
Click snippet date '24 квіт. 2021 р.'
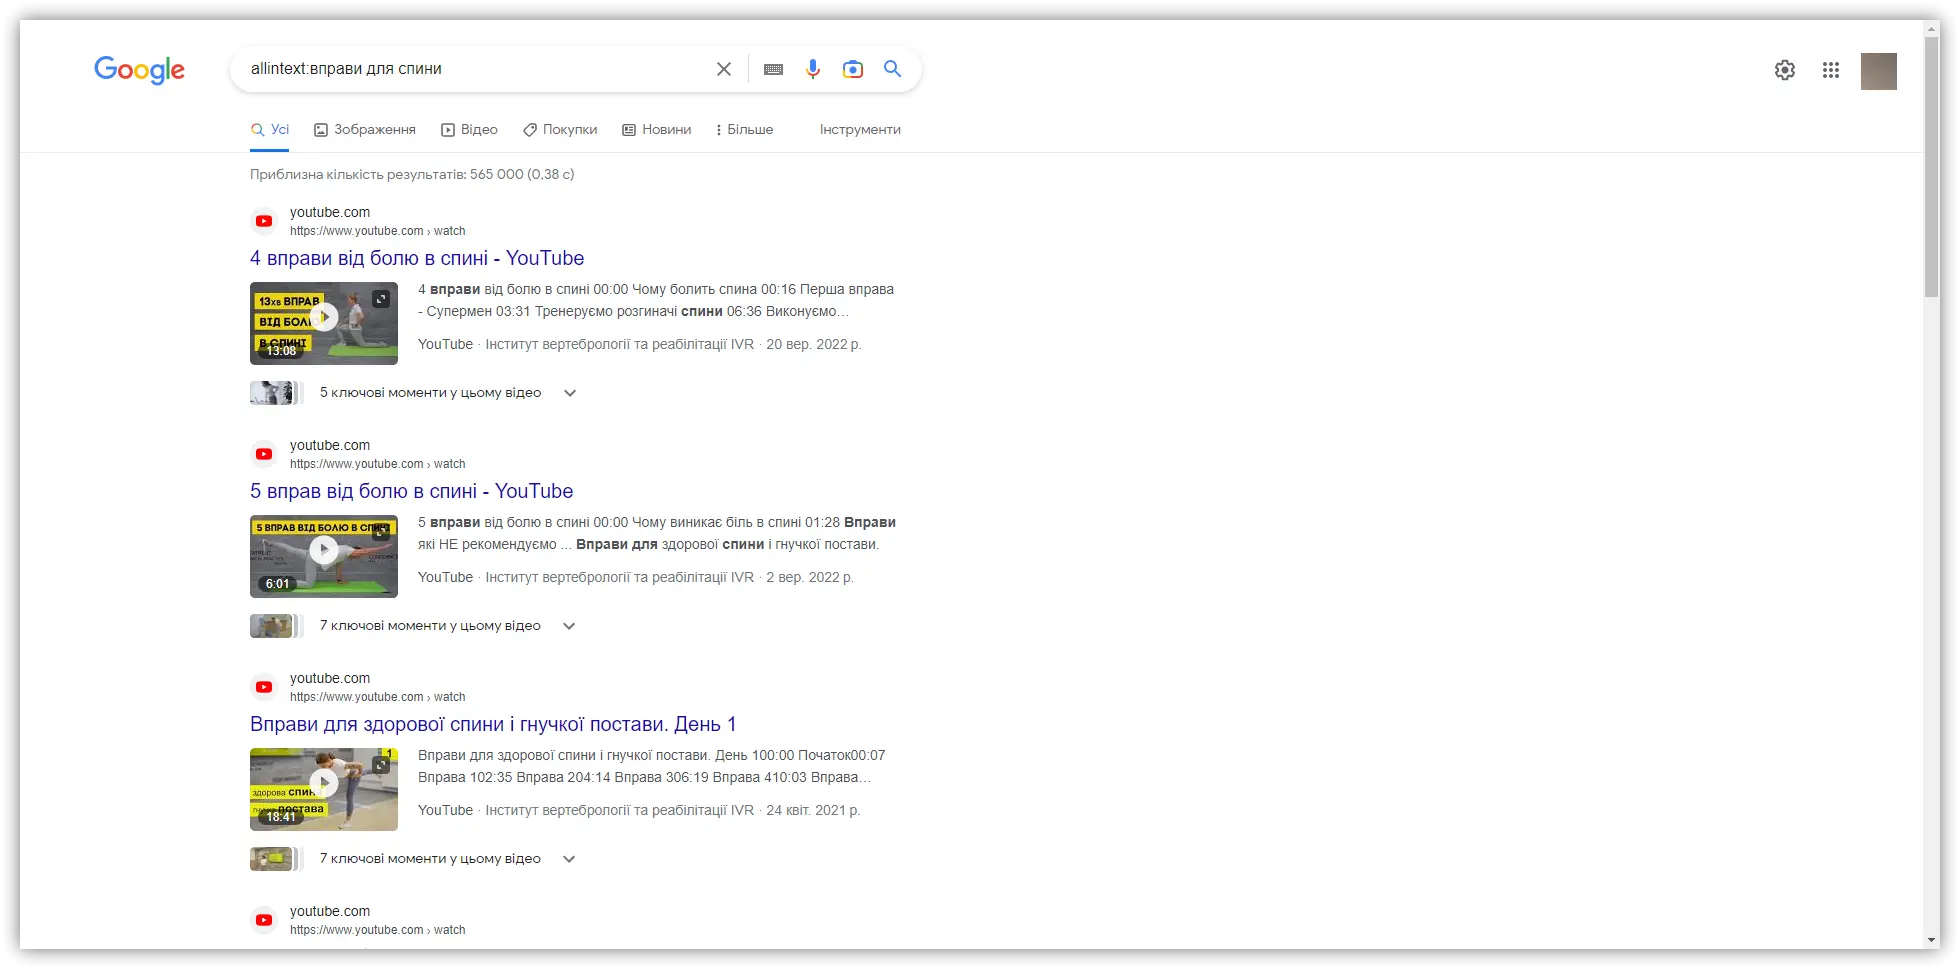813,810
